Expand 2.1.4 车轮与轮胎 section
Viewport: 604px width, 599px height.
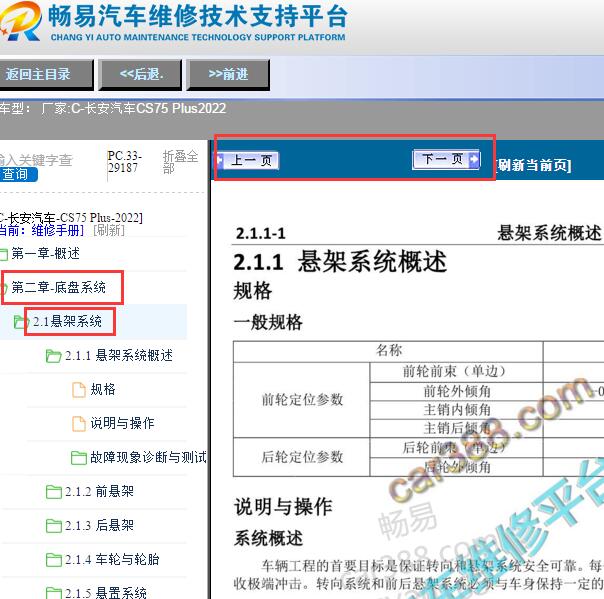point(112,559)
